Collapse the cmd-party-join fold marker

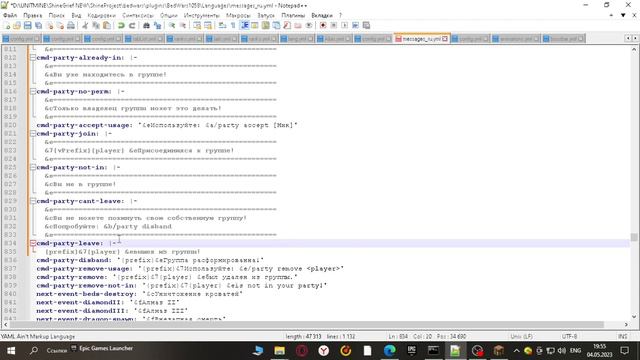coord(33,133)
